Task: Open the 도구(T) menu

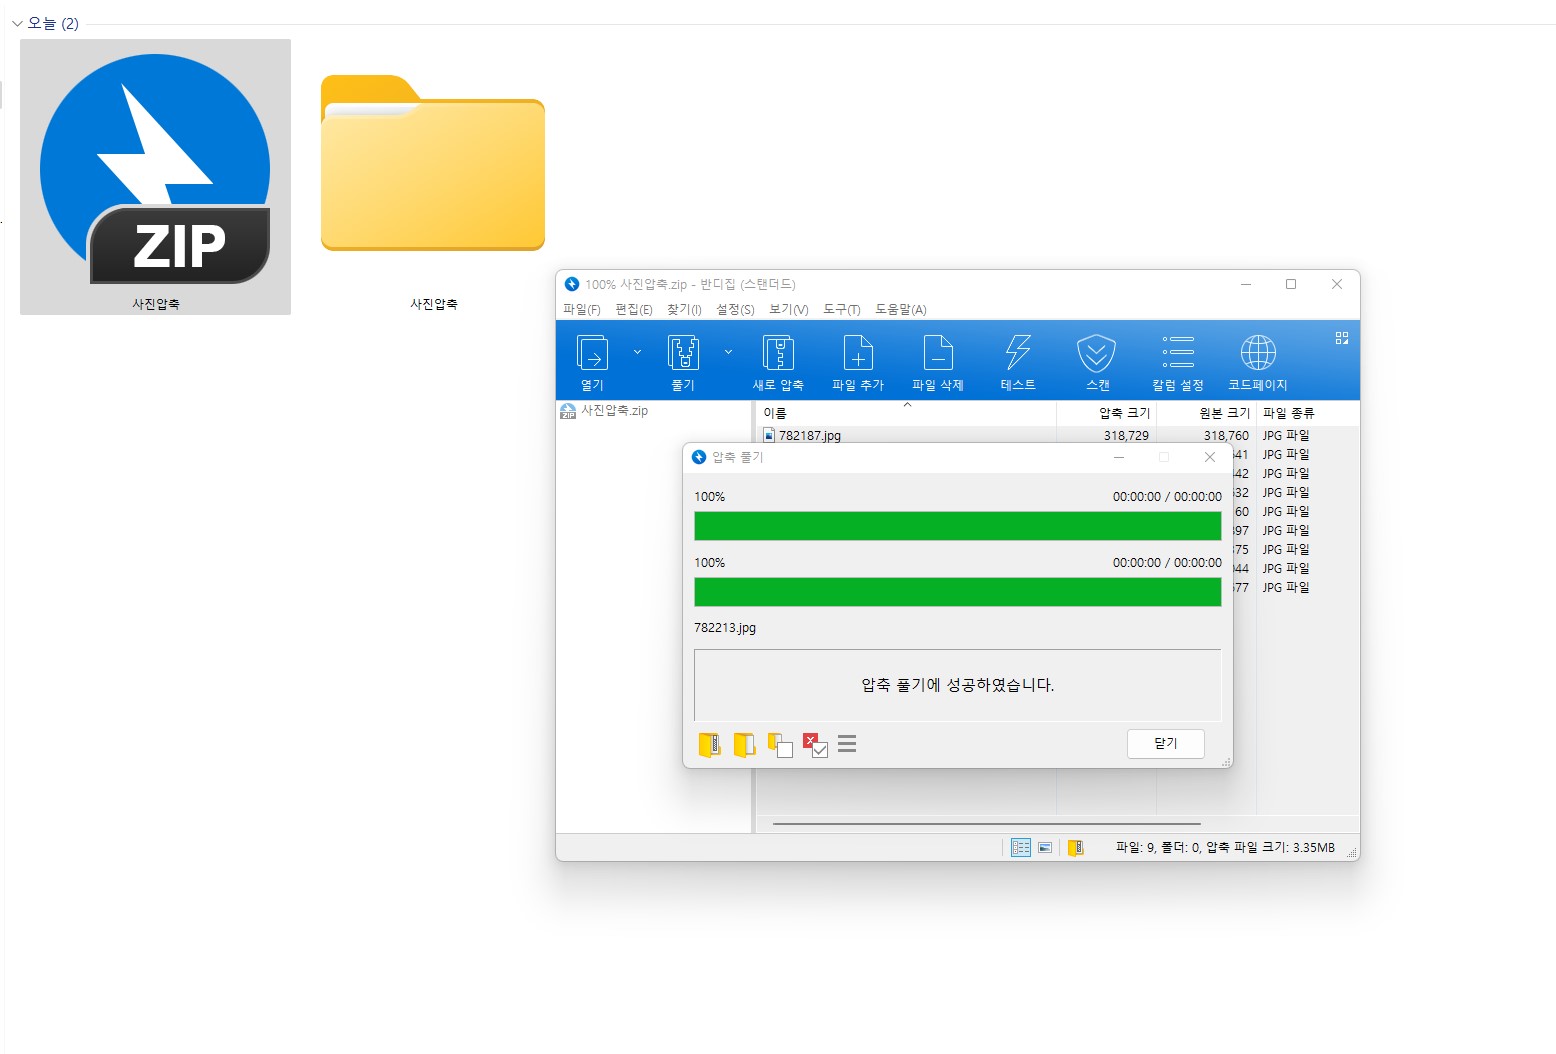Action: [x=842, y=309]
